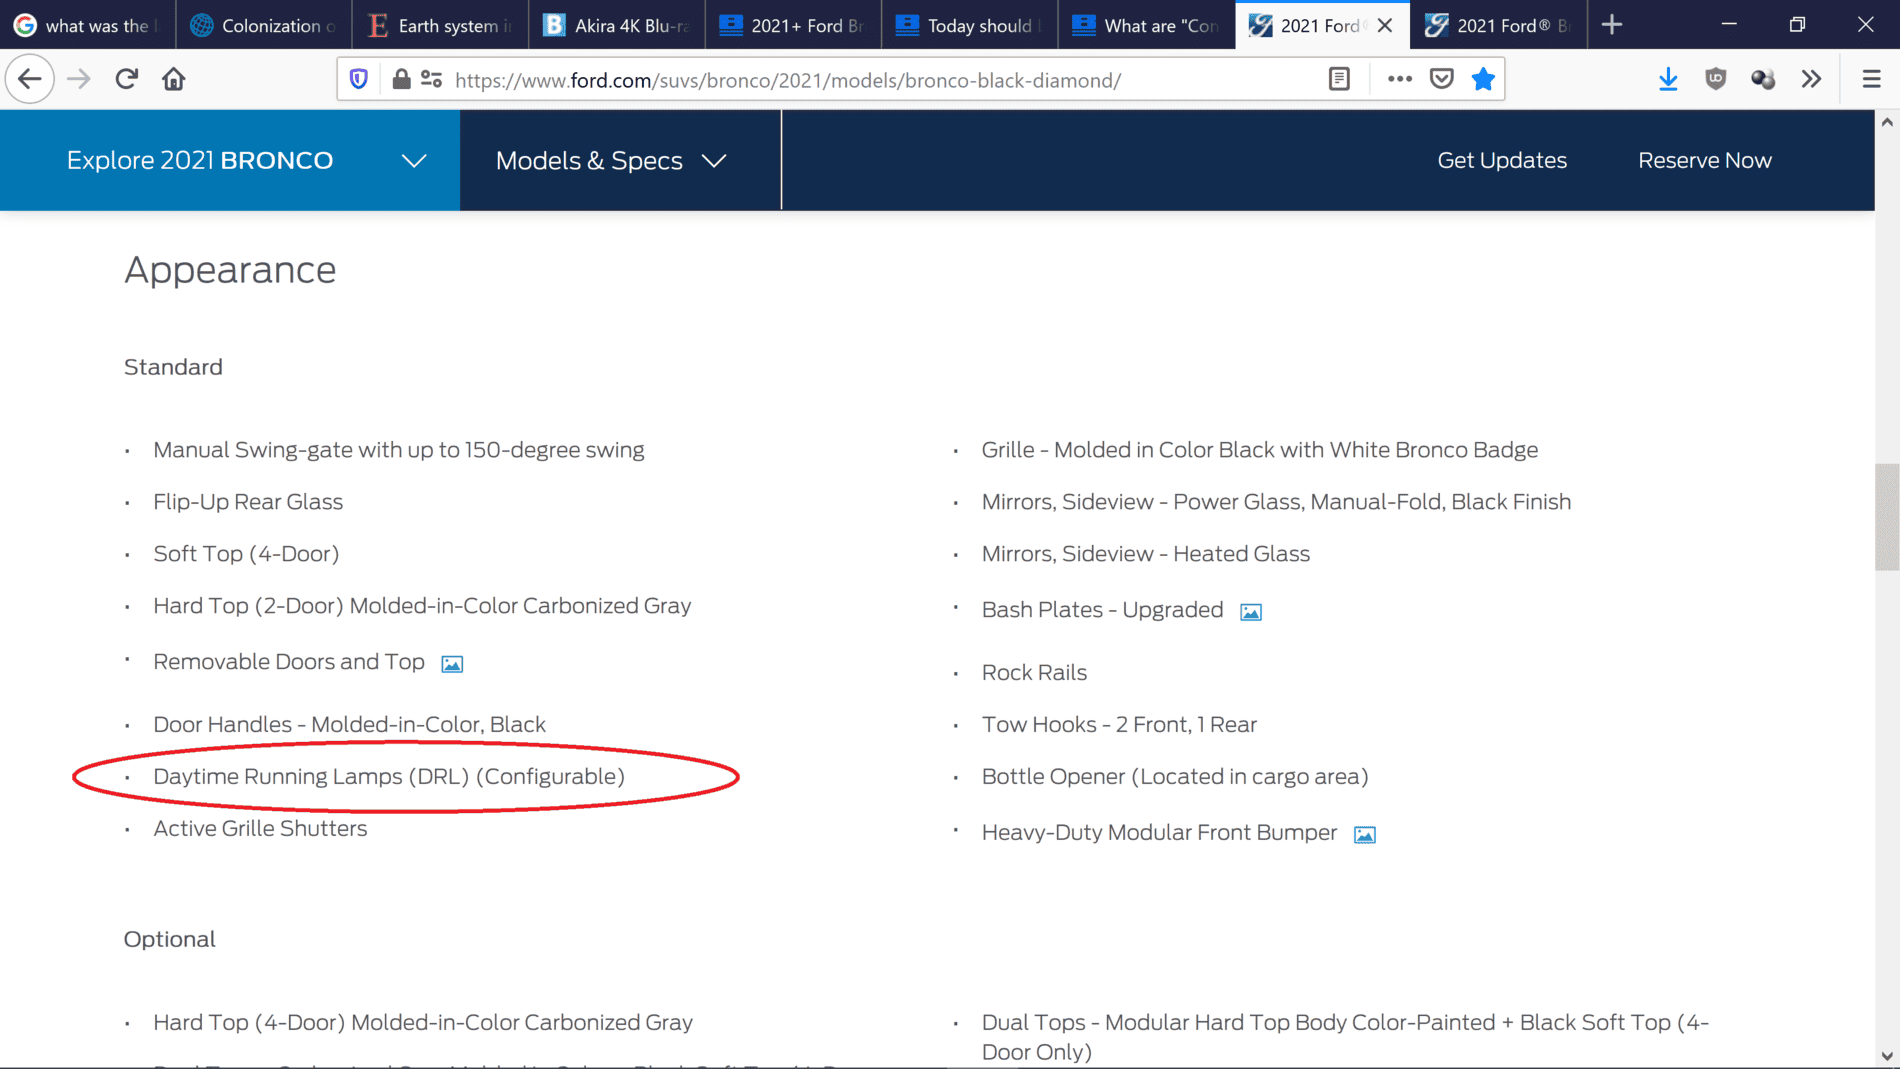The height and width of the screenshot is (1069, 1900).
Task: Select 'Active Grille Shutters' text
Action: pyautogui.click(x=260, y=829)
